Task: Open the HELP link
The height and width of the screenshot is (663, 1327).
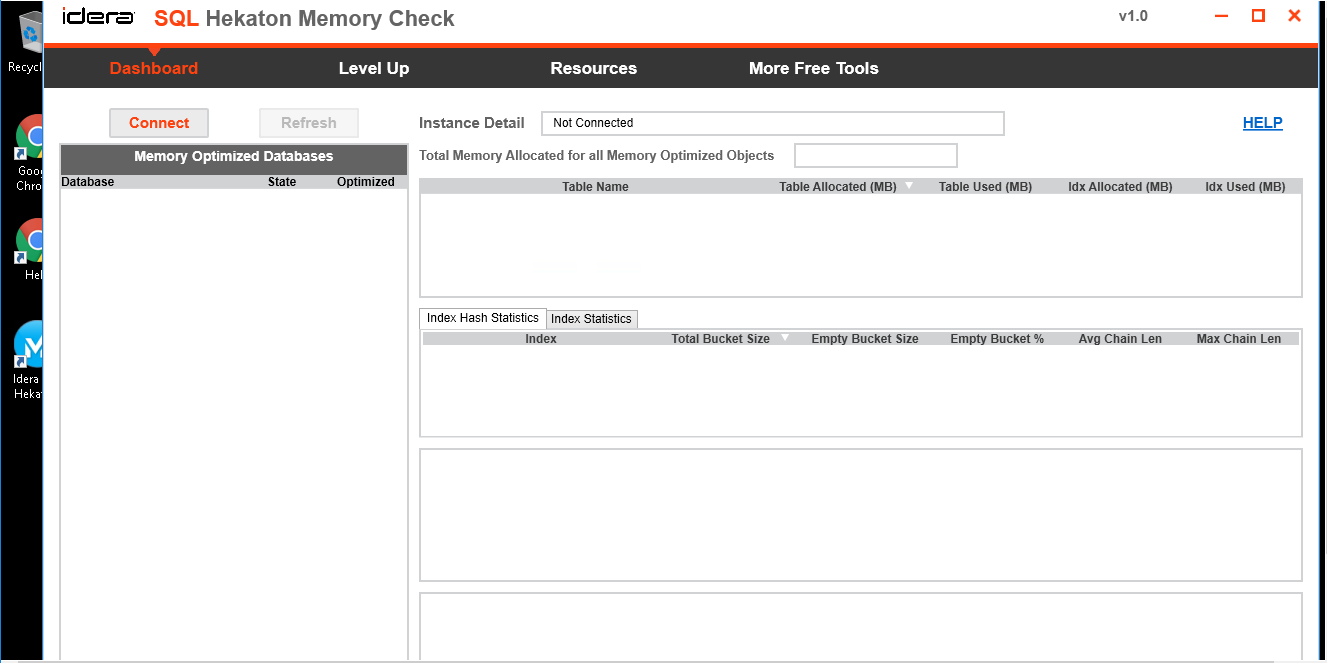Action: (x=1262, y=123)
